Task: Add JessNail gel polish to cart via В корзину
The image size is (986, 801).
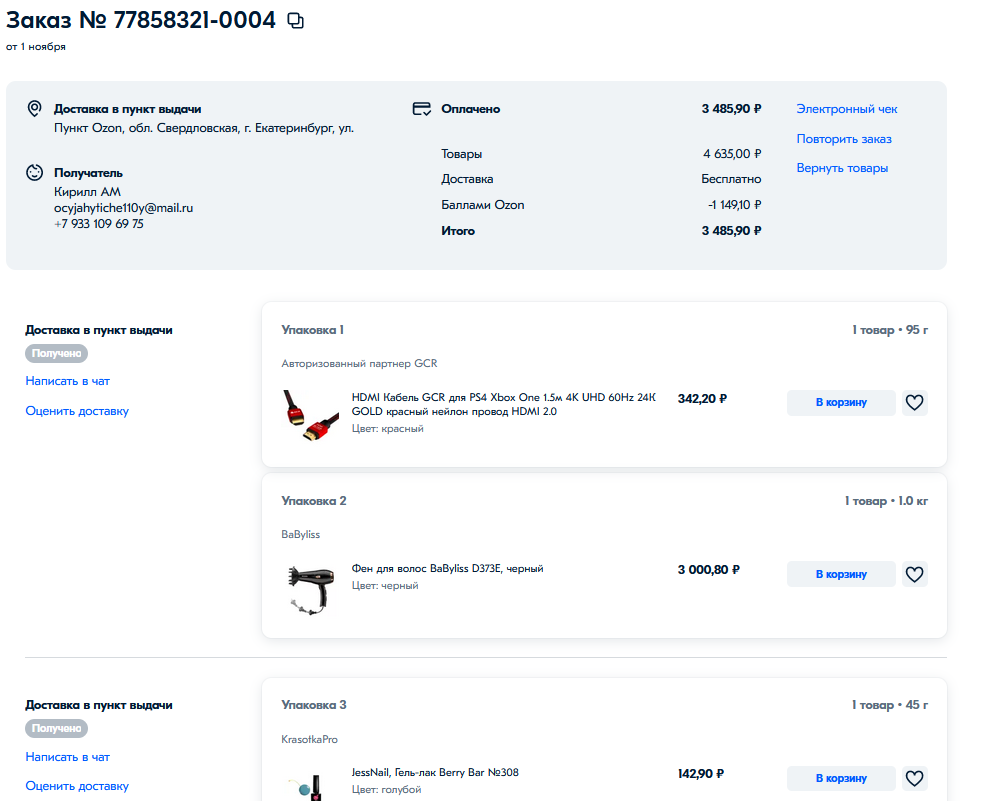Action: click(x=841, y=778)
